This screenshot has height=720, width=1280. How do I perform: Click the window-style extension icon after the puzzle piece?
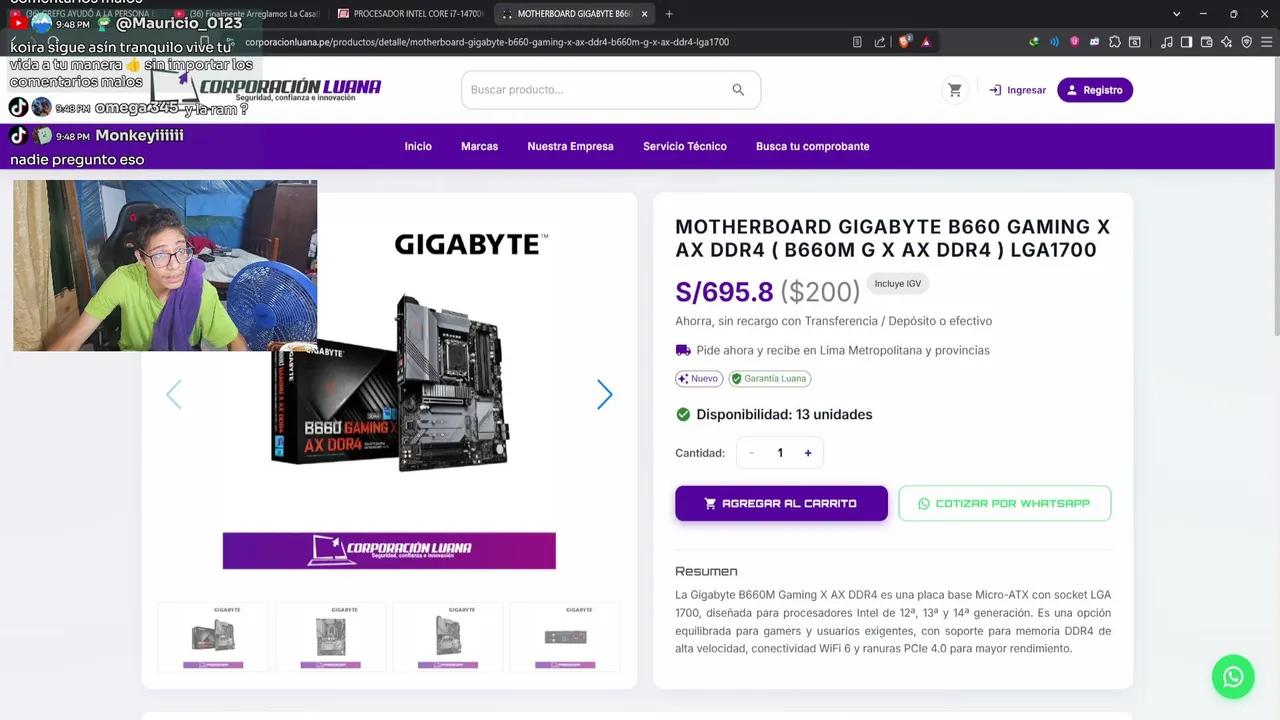(x=1134, y=42)
